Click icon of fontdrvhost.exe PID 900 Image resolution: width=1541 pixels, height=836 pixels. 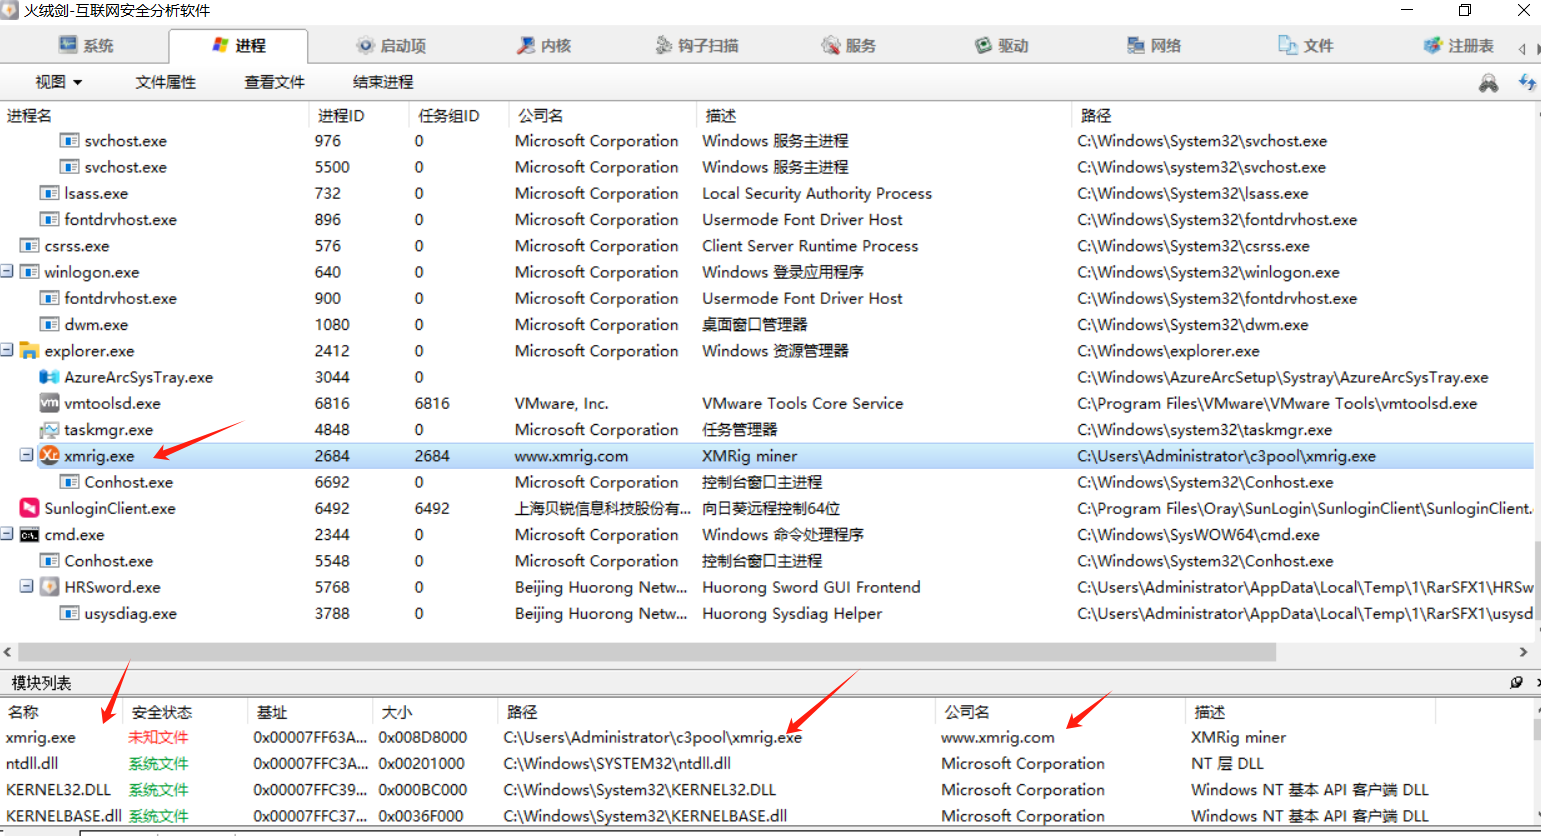click(49, 298)
